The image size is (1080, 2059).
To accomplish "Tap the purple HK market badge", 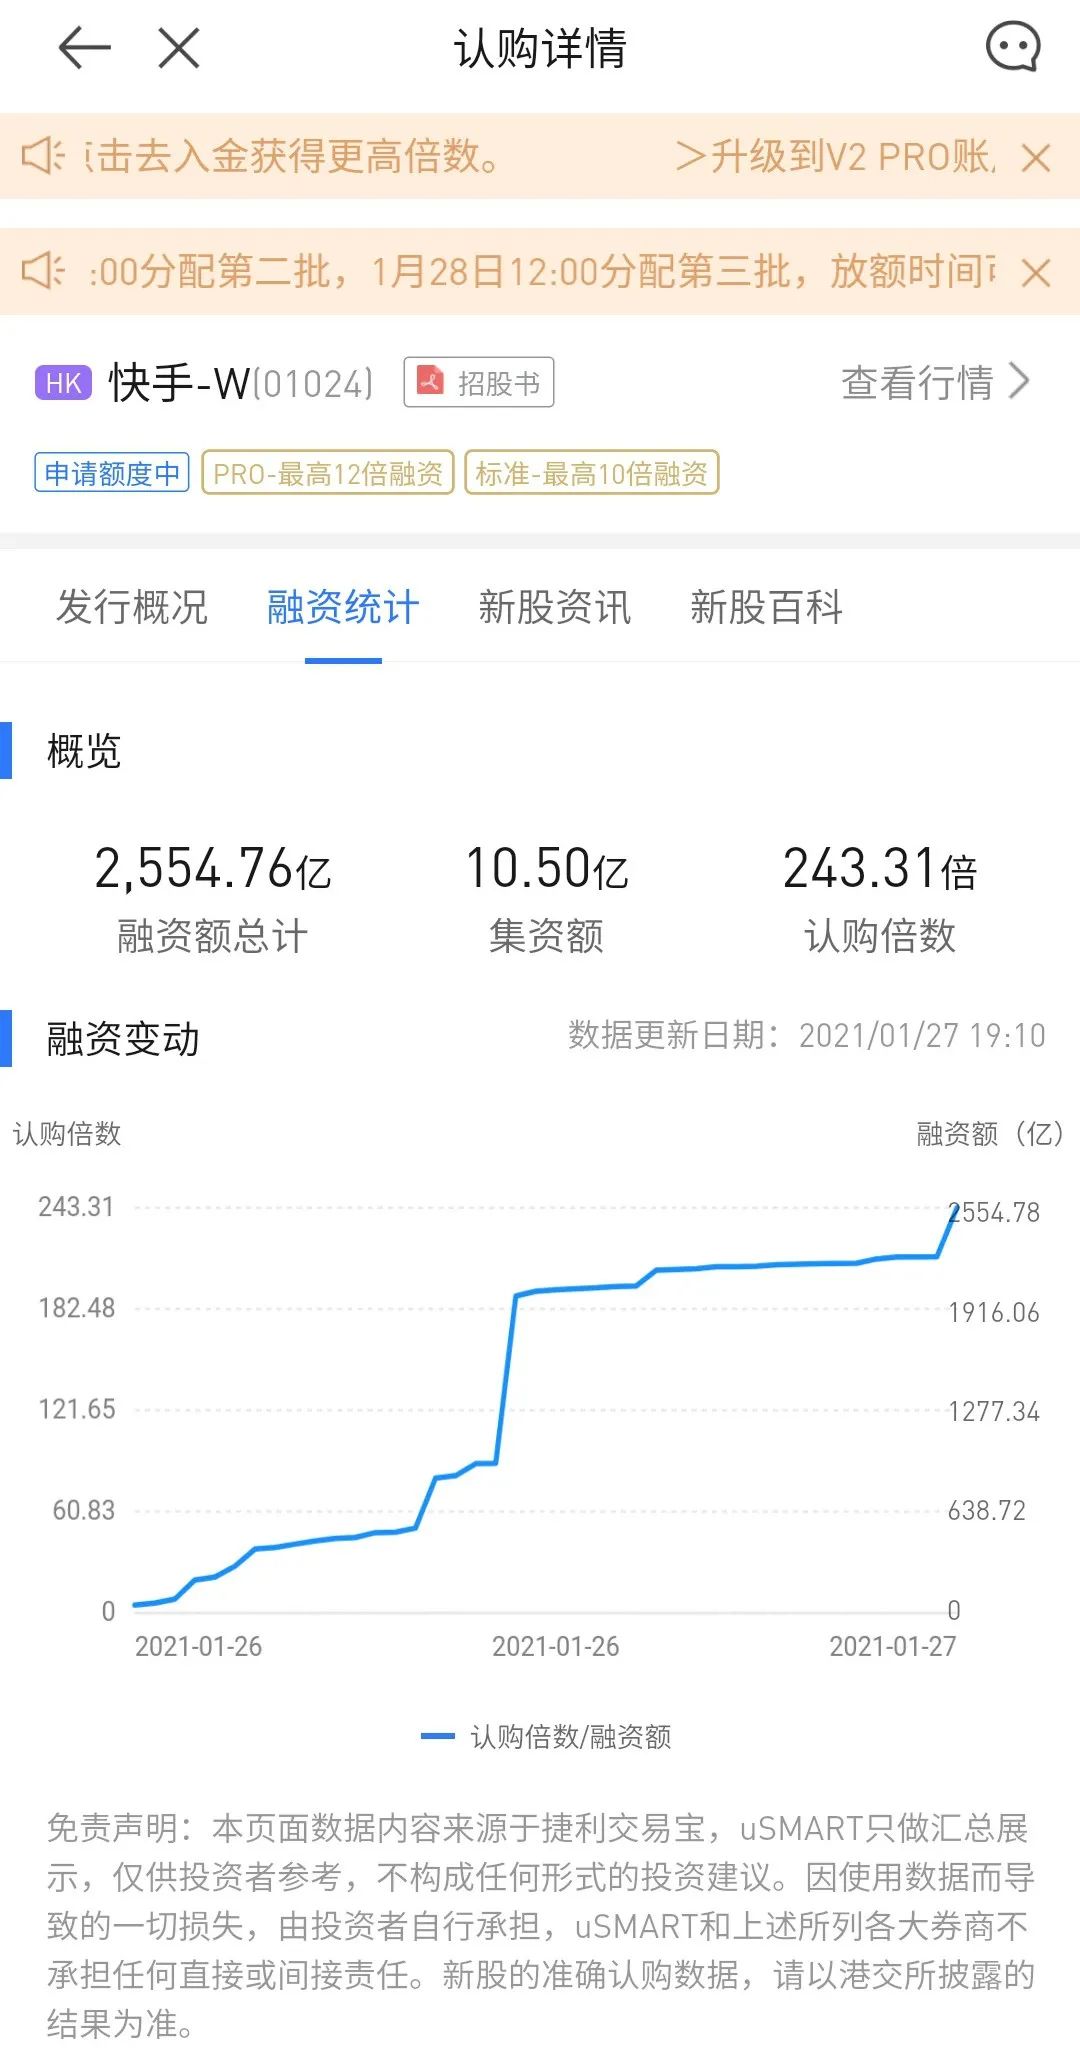I will tap(63, 383).
